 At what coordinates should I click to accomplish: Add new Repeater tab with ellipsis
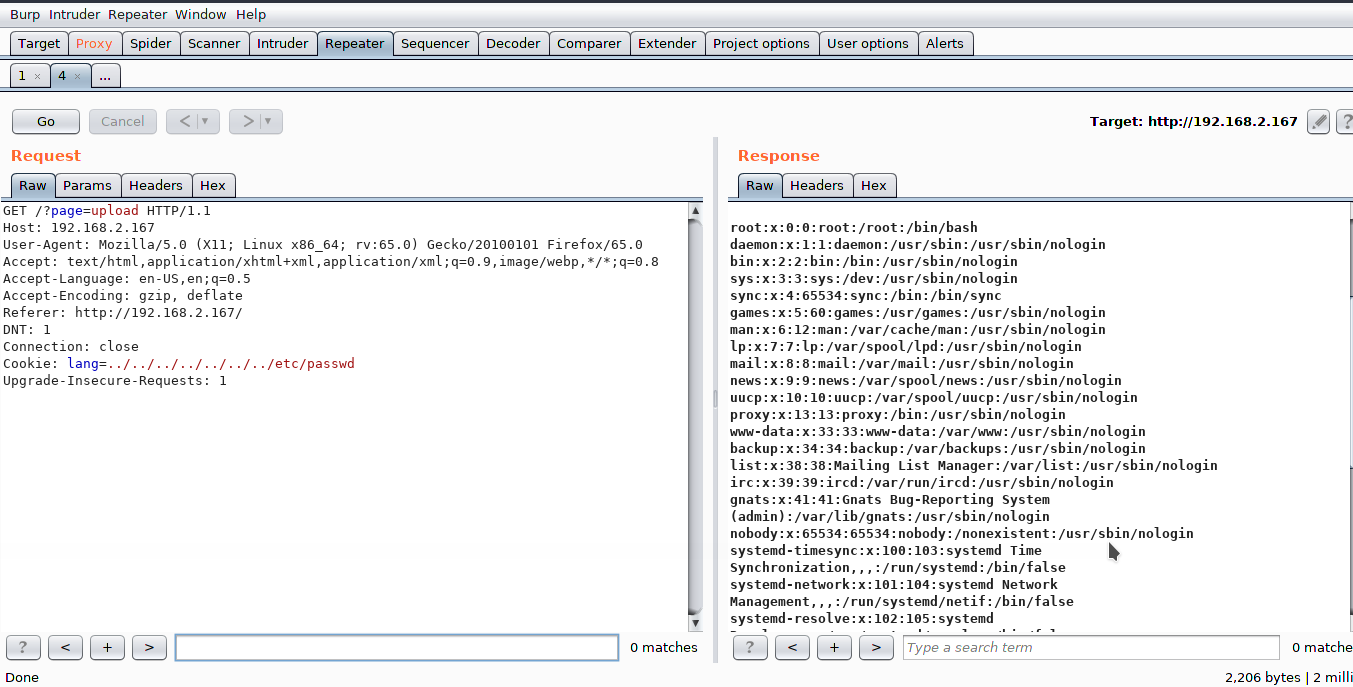coord(105,76)
